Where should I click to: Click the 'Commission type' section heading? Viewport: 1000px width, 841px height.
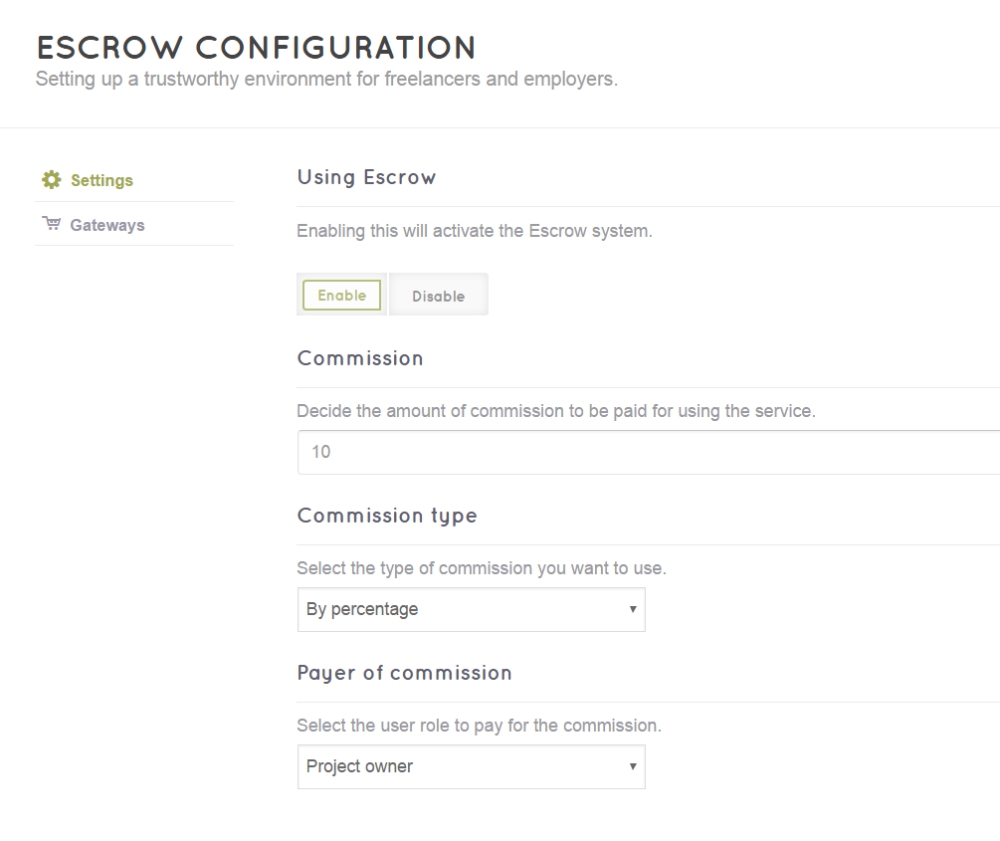pos(387,516)
